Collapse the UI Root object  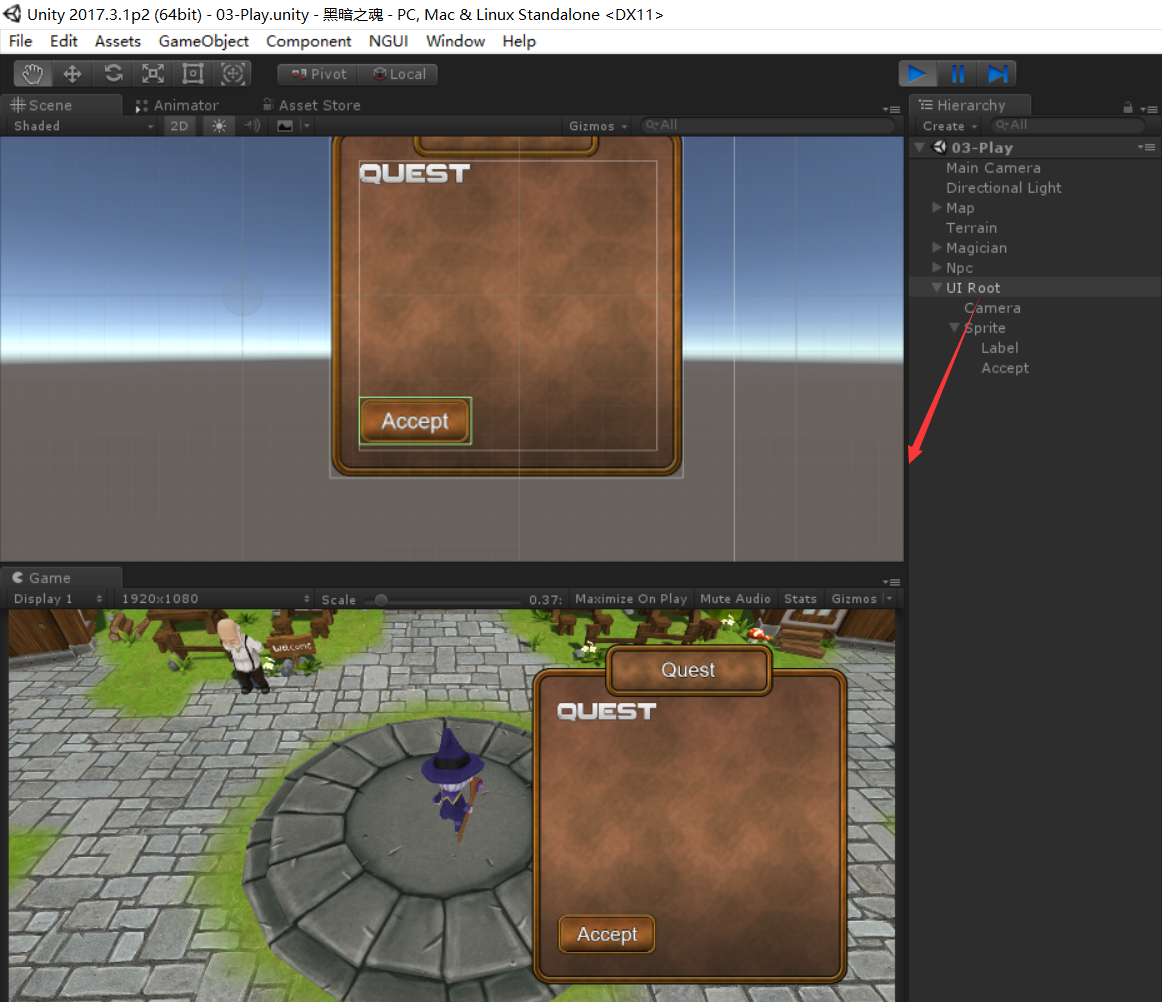point(937,288)
